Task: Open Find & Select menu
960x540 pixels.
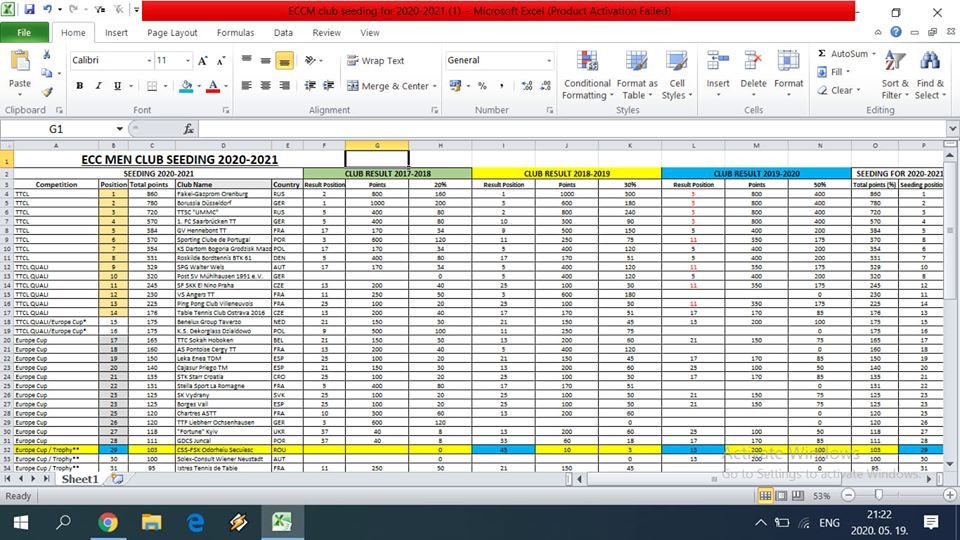Action: [x=930, y=75]
